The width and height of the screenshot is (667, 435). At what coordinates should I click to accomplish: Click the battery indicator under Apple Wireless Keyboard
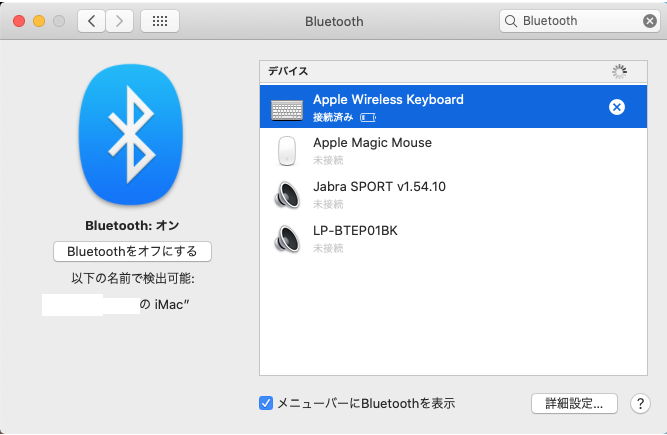[368, 117]
